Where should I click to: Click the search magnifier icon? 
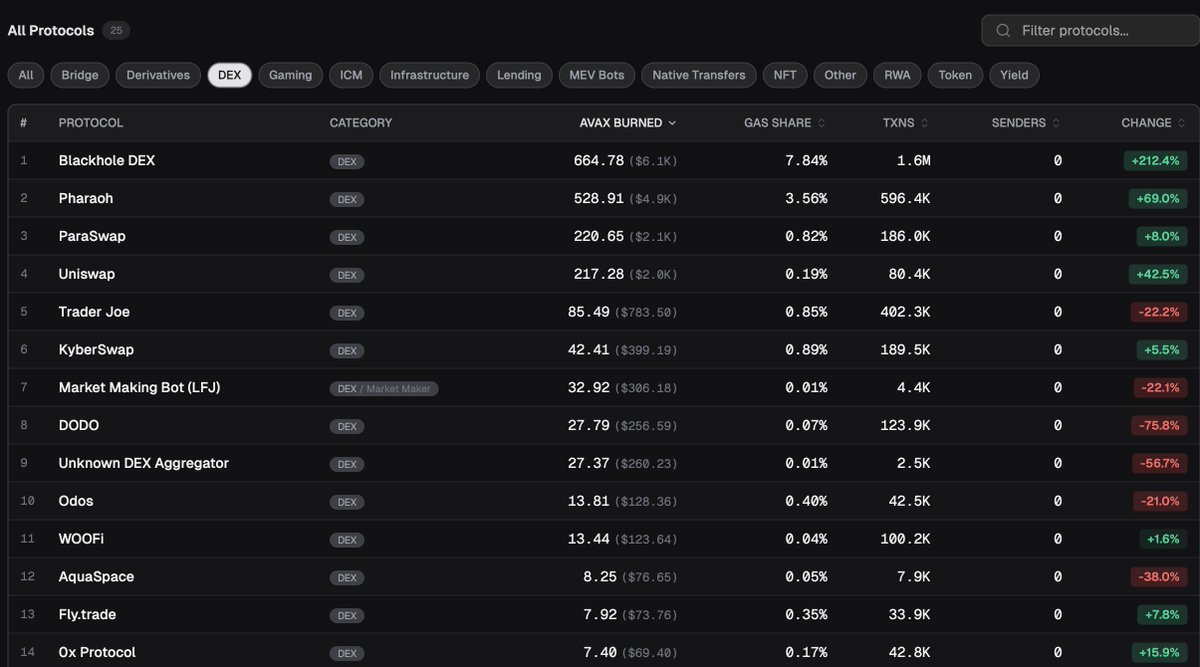coord(1003,31)
